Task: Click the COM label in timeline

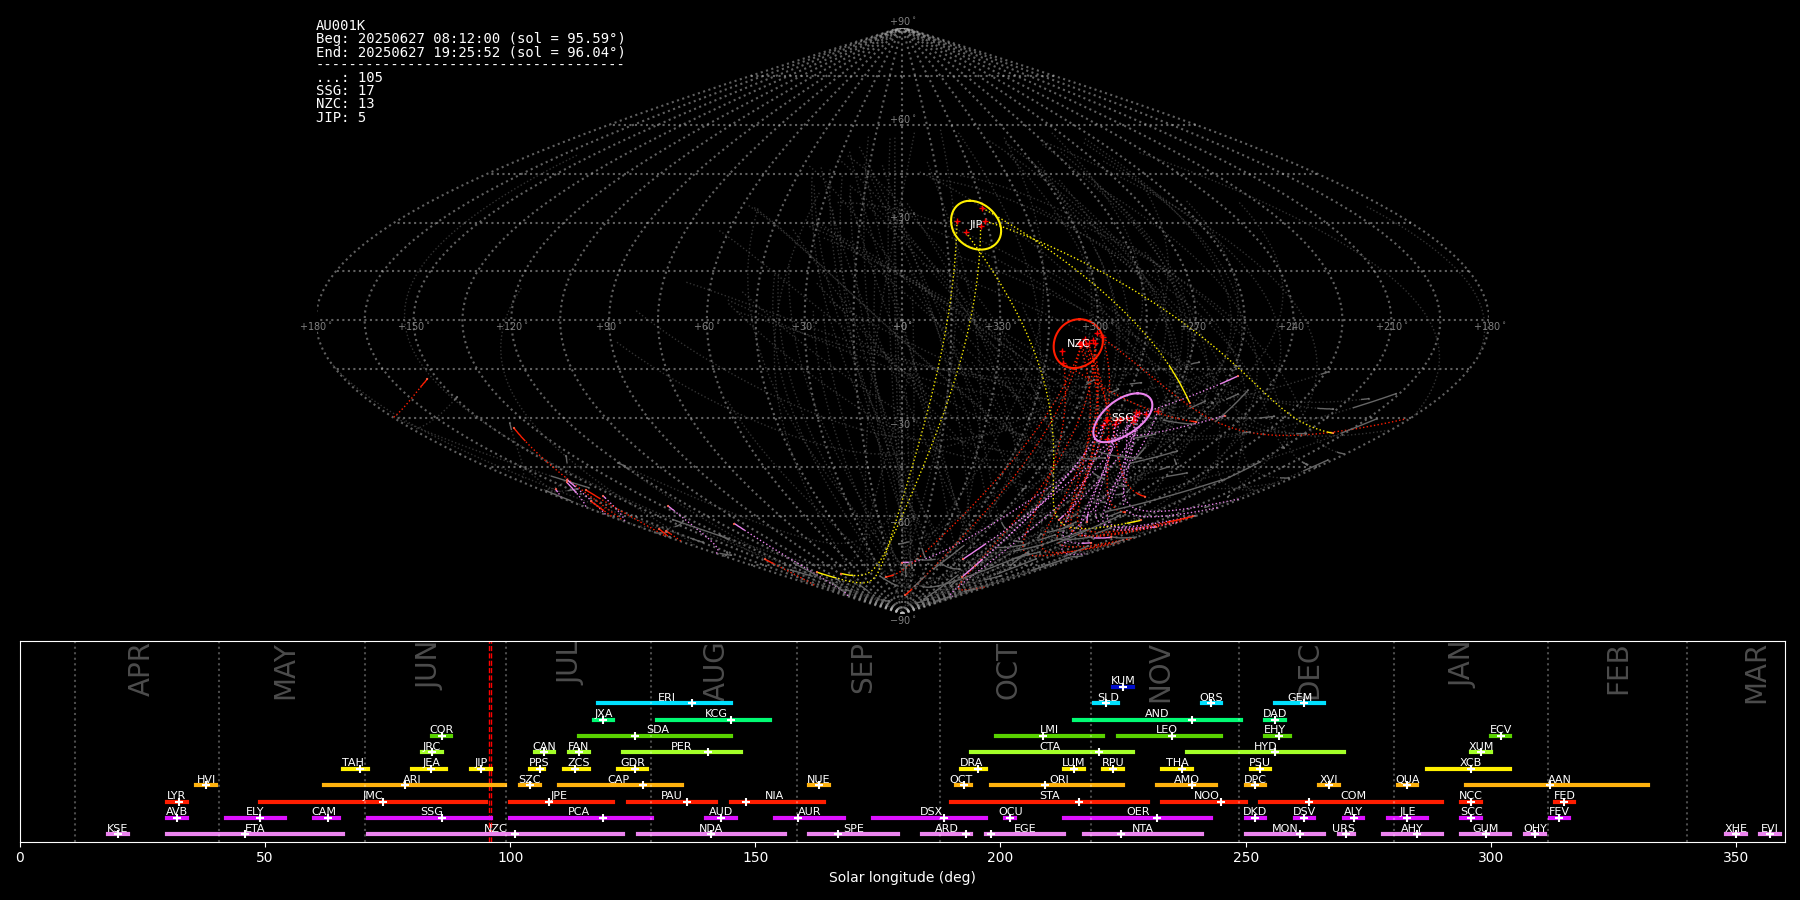Action: point(1353,796)
